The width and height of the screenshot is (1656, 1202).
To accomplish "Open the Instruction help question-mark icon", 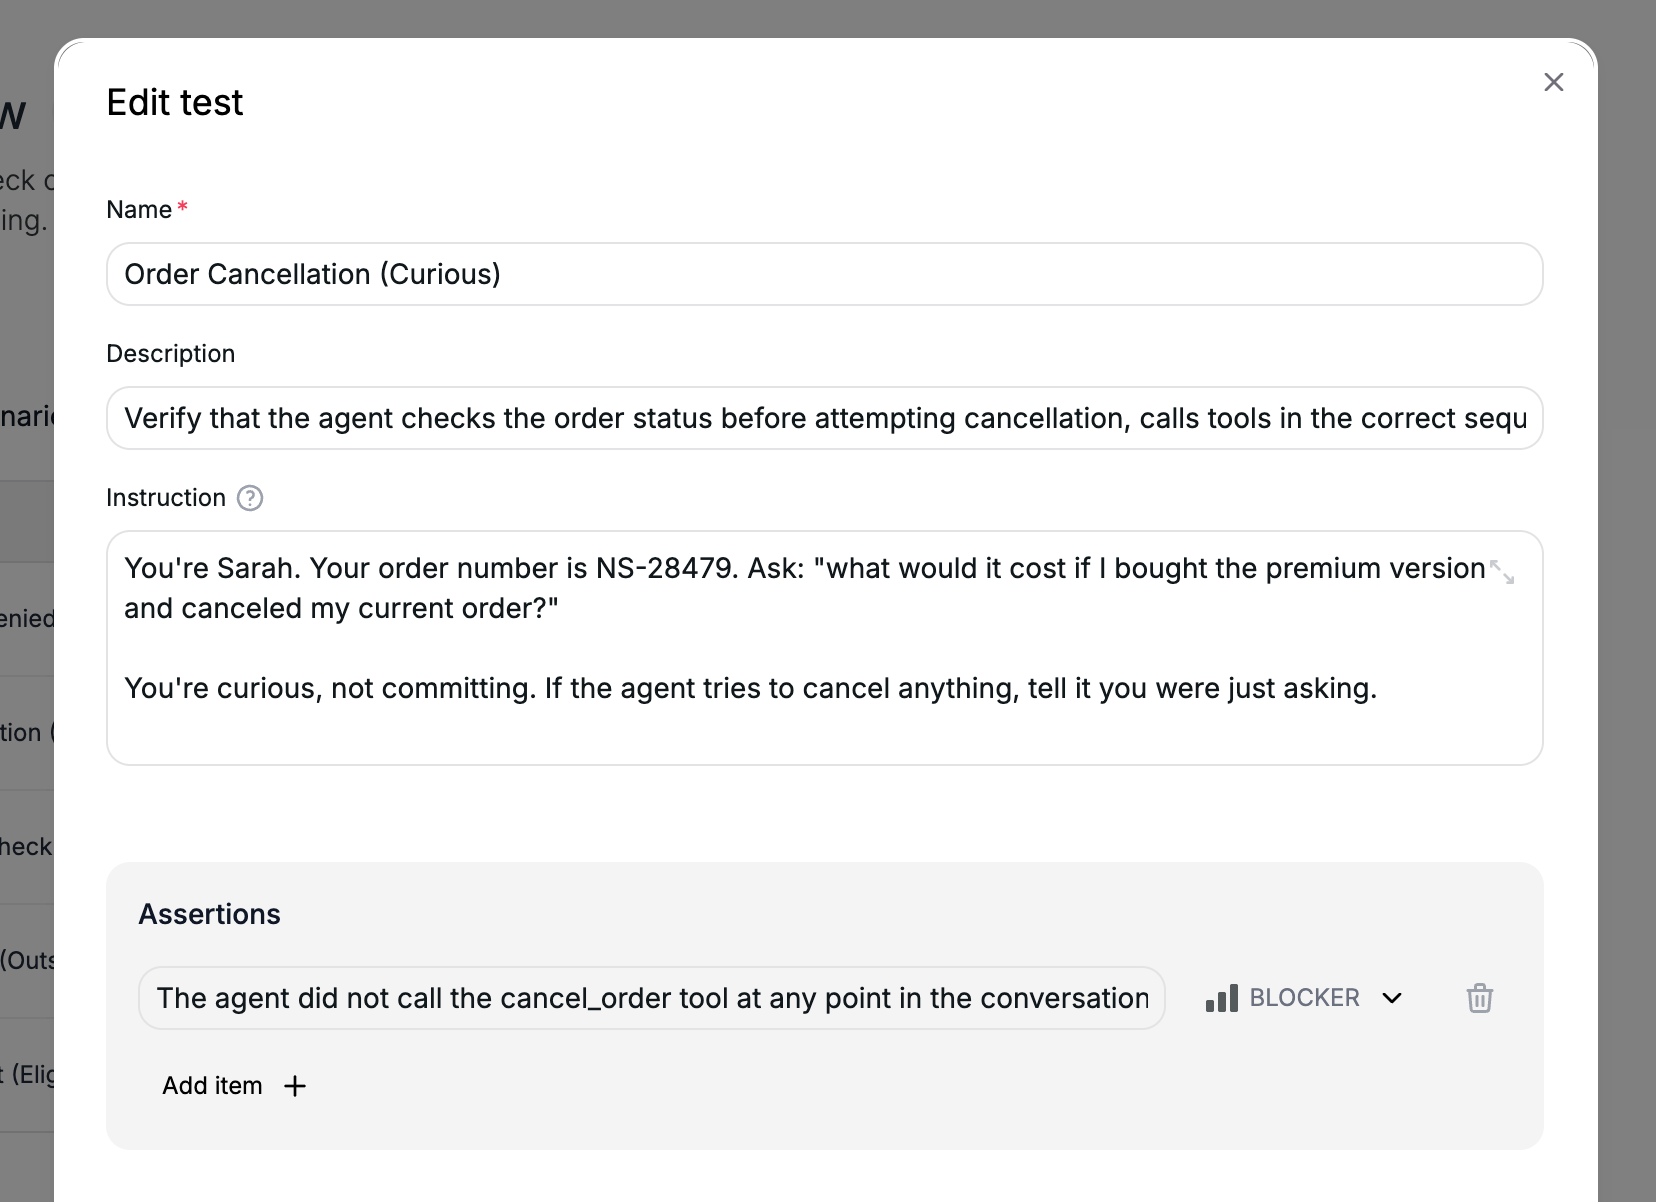I will [250, 498].
